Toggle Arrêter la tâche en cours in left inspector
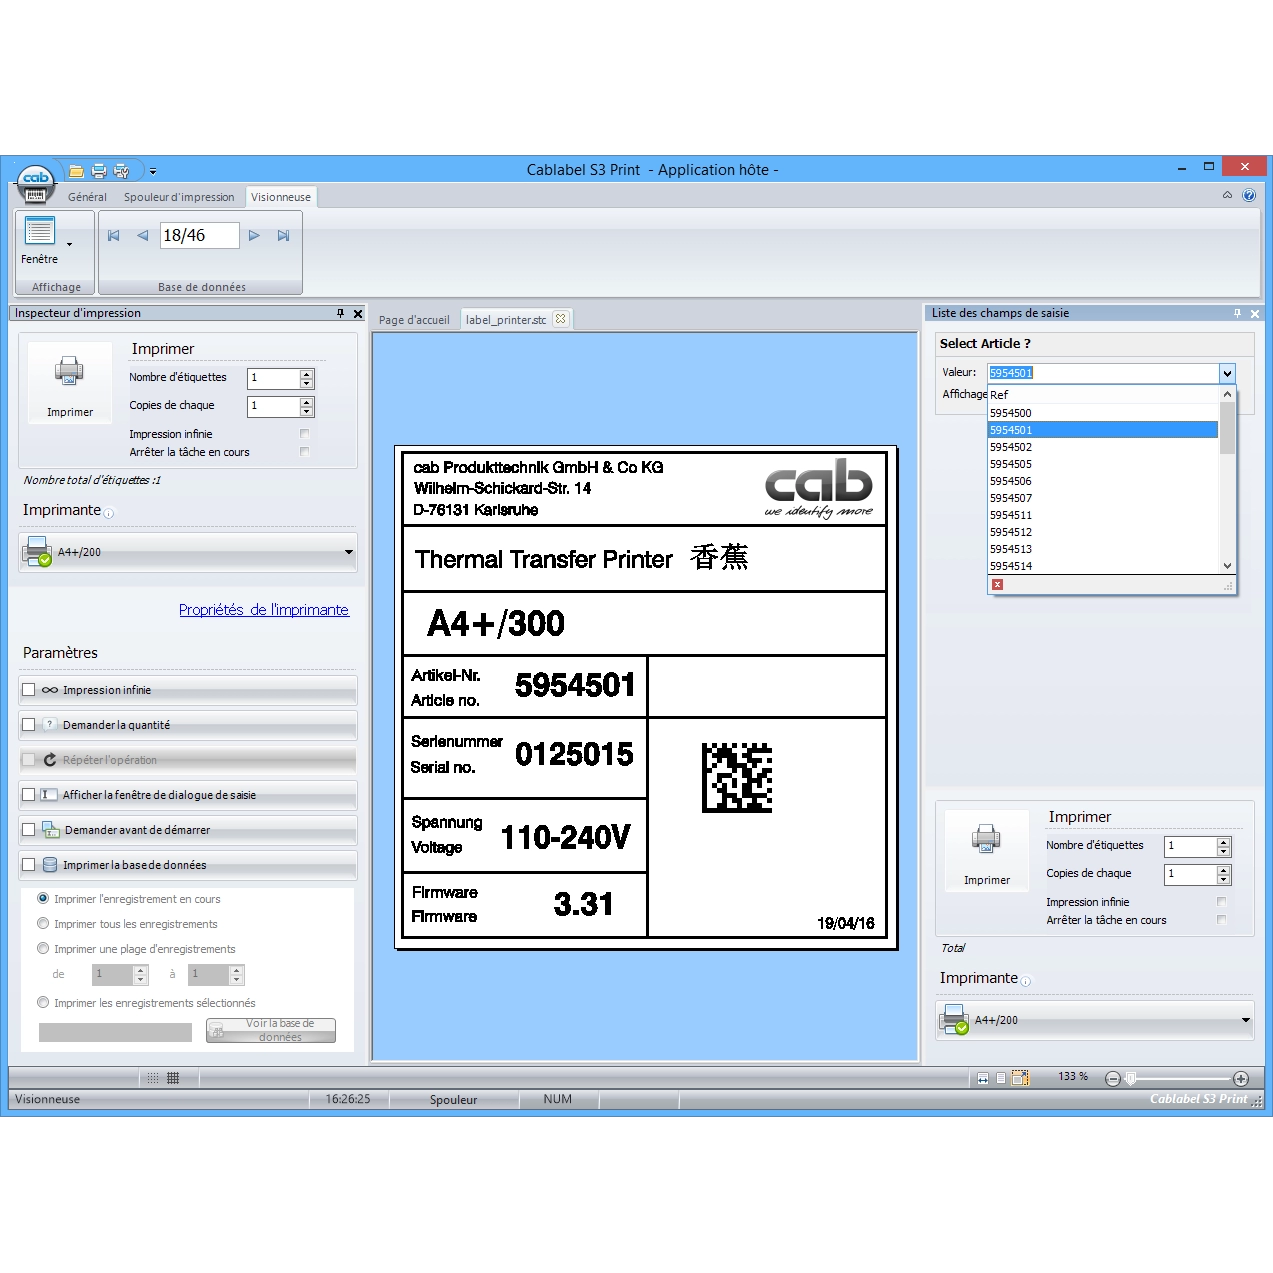The height and width of the screenshot is (1273, 1273). (305, 452)
